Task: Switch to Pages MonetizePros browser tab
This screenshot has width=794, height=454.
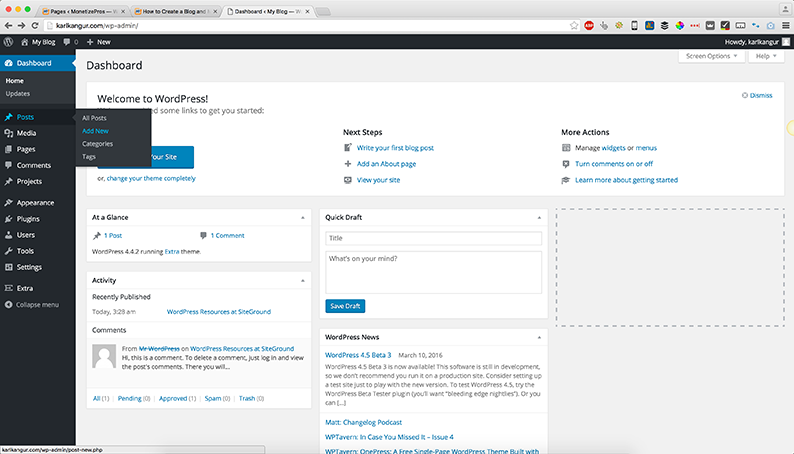Action: (x=83, y=11)
